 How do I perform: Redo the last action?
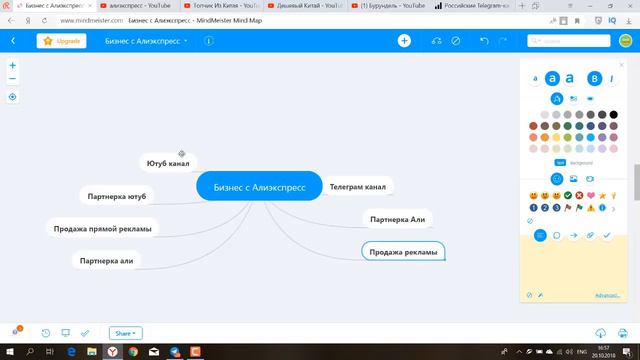click(503, 41)
